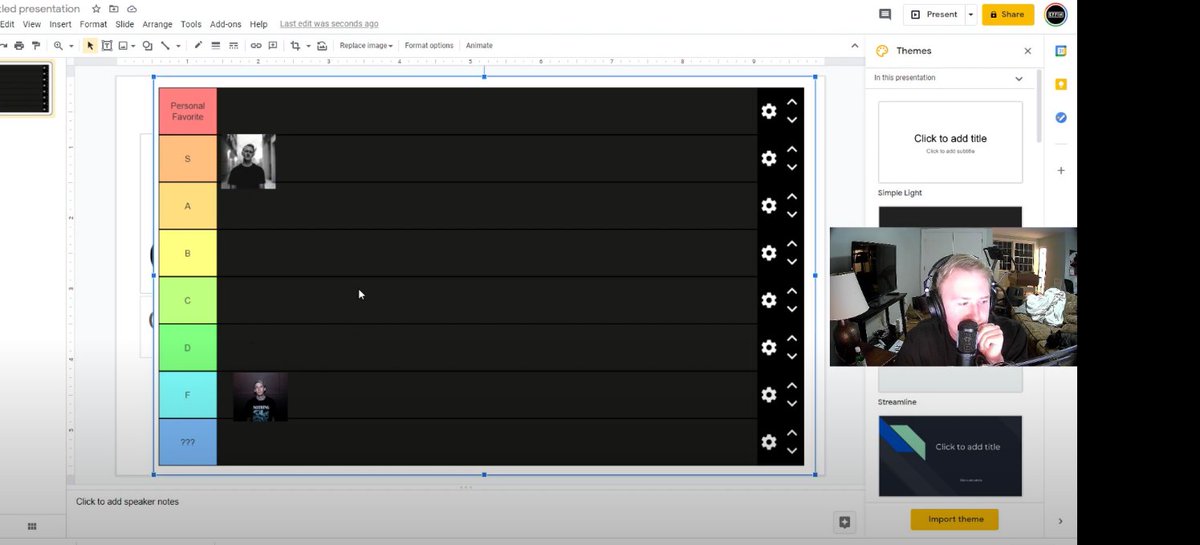
Task: Click the Paint format icon
Action: pyautogui.click(x=36, y=45)
